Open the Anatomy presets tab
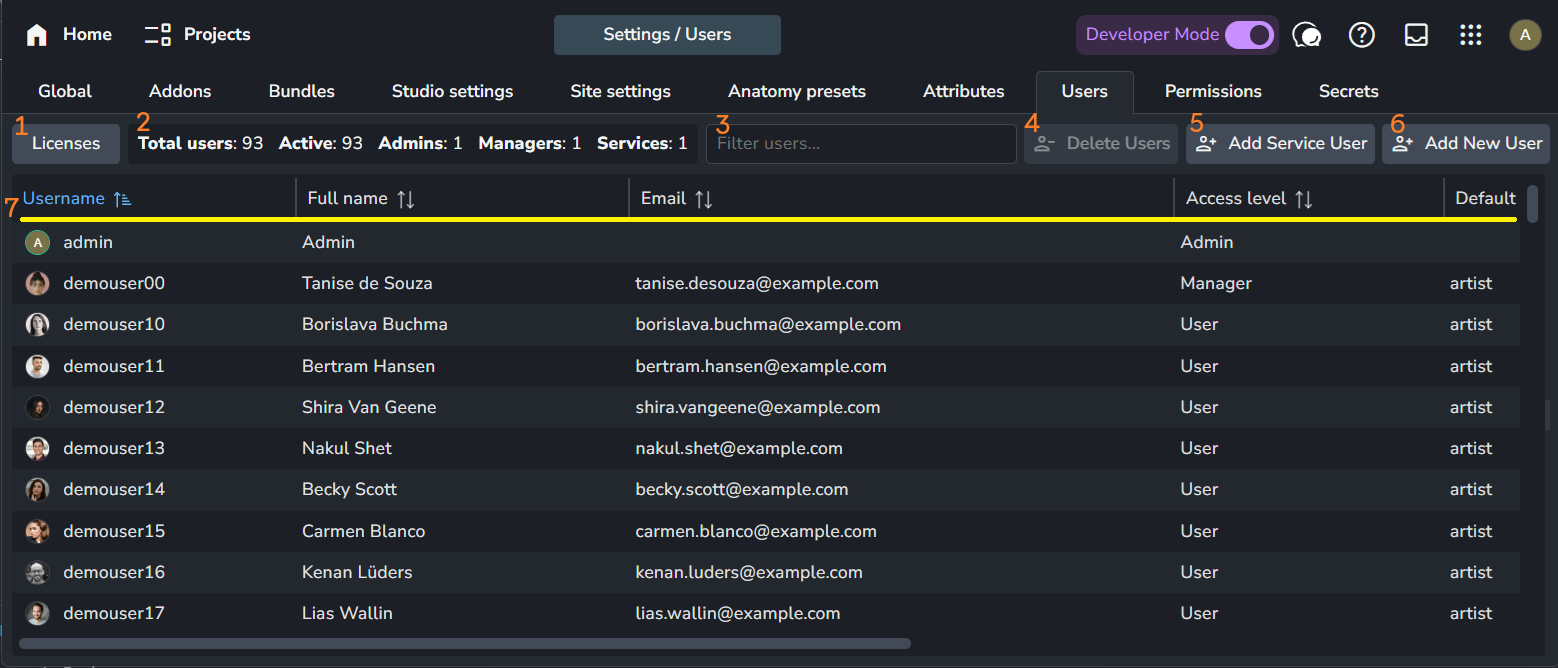The width and height of the screenshot is (1558, 668). (796, 92)
